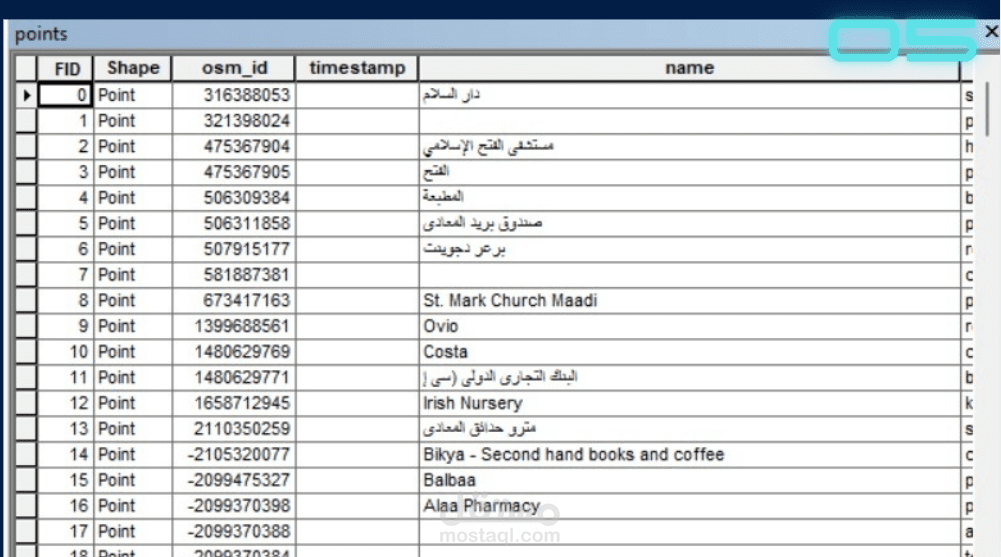Click Shape cell Point in row 3
The width and height of the screenshot is (1001, 557).
[x=133, y=172]
